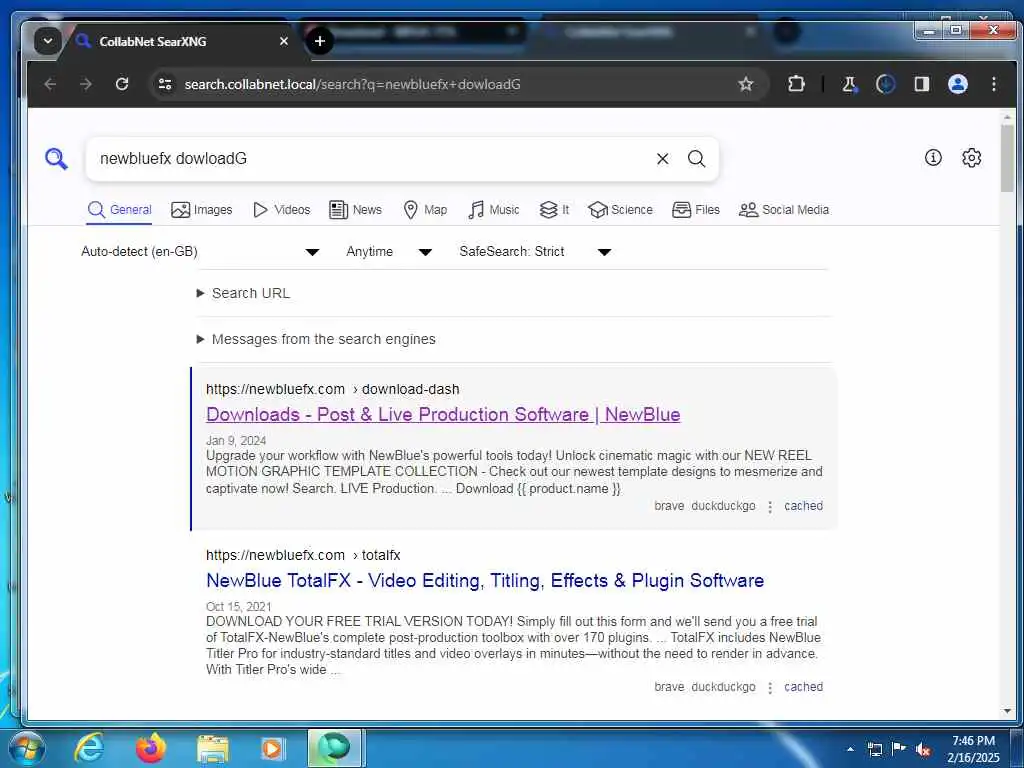Open Windows Explorer from taskbar

213,748
